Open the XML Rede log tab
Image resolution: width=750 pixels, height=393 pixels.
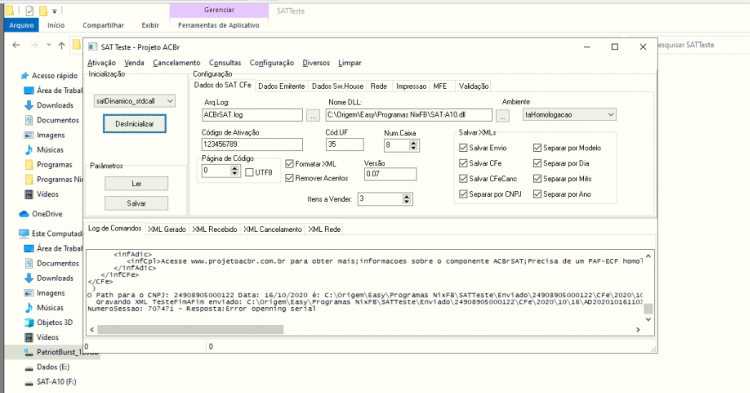tap(324, 229)
